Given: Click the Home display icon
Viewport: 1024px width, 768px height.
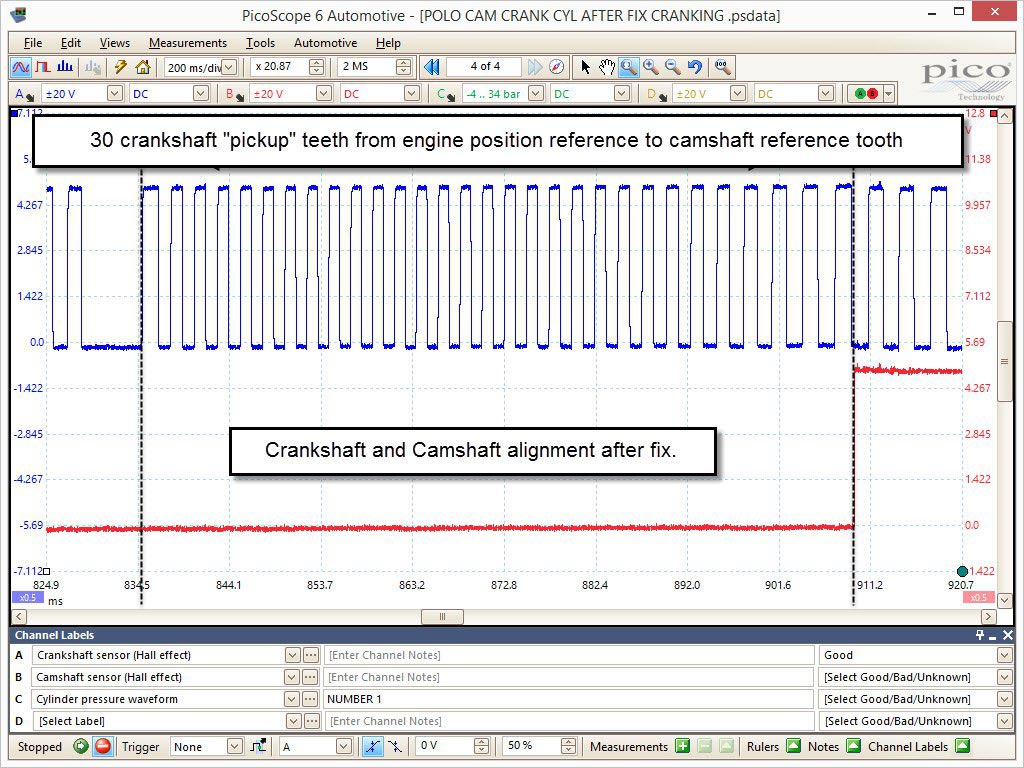Looking at the screenshot, I should pos(142,67).
